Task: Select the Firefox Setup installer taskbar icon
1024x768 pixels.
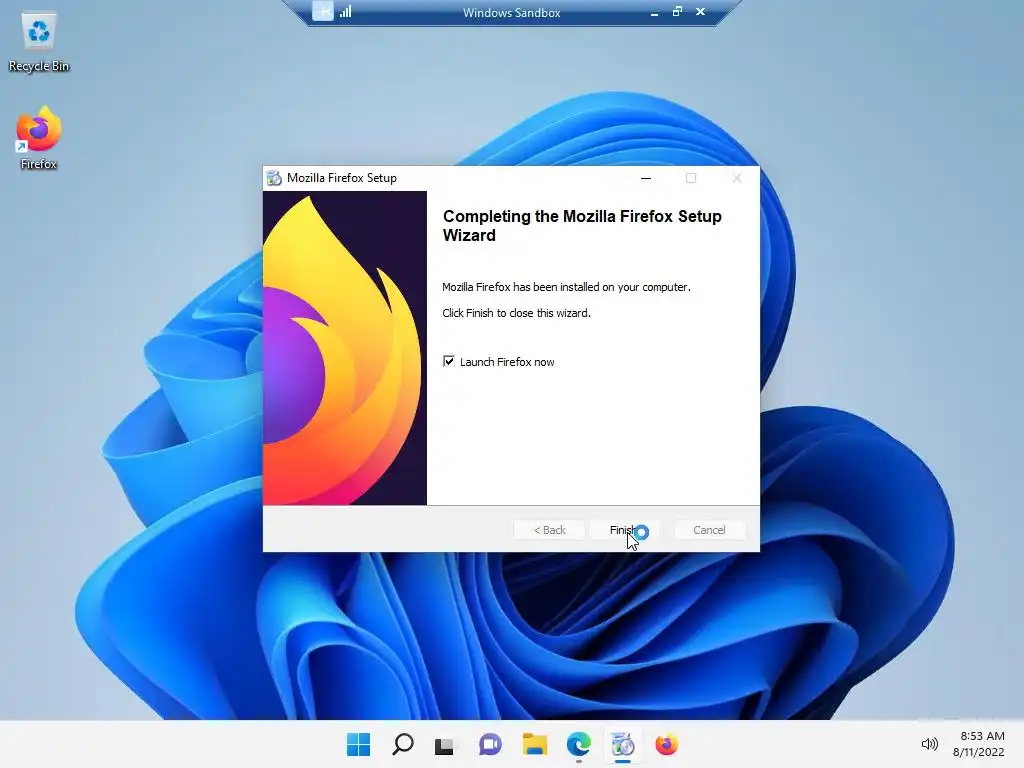Action: coord(622,744)
